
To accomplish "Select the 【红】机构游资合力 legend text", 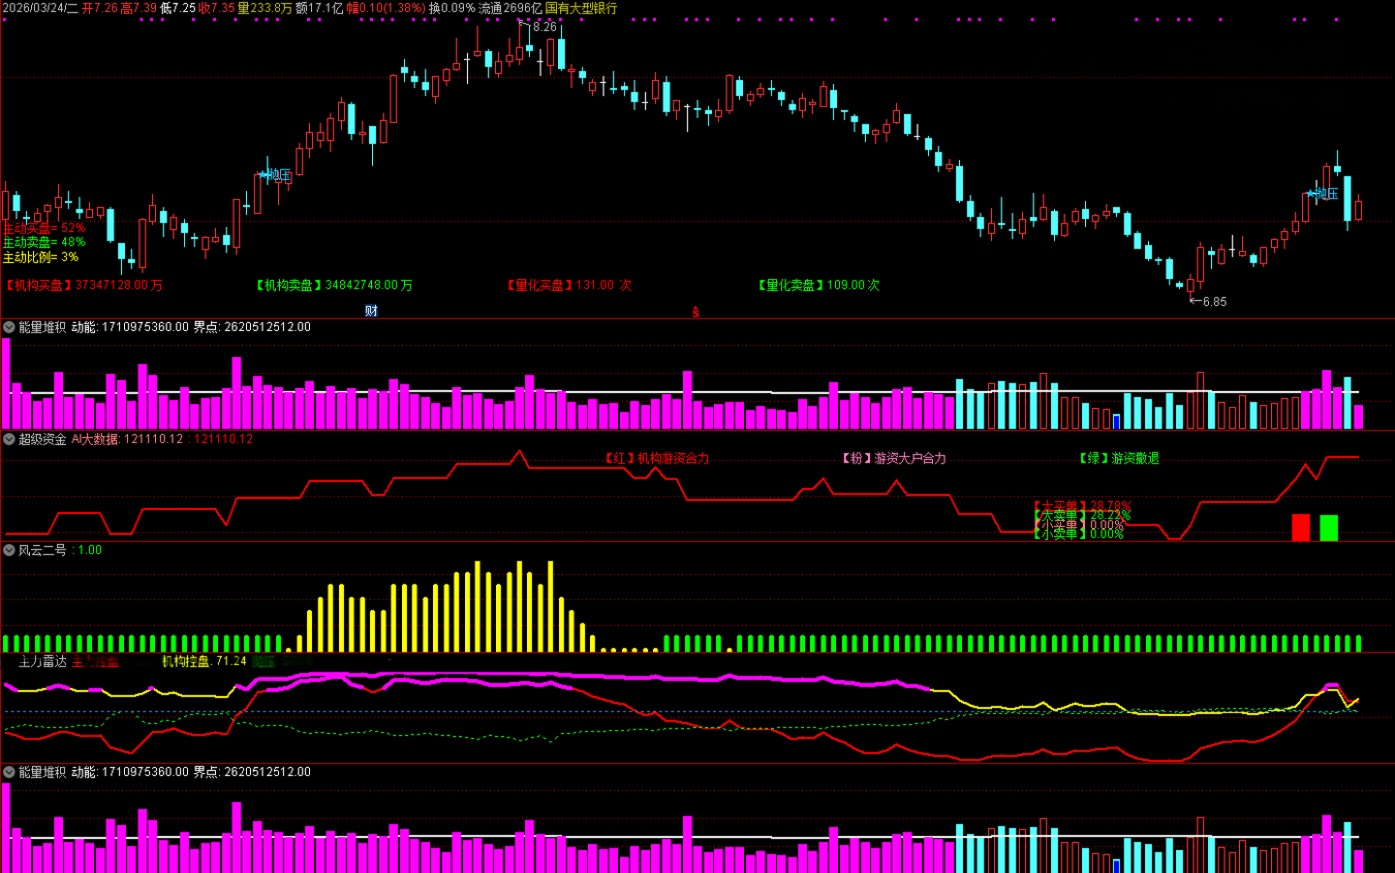I will 656,458.
